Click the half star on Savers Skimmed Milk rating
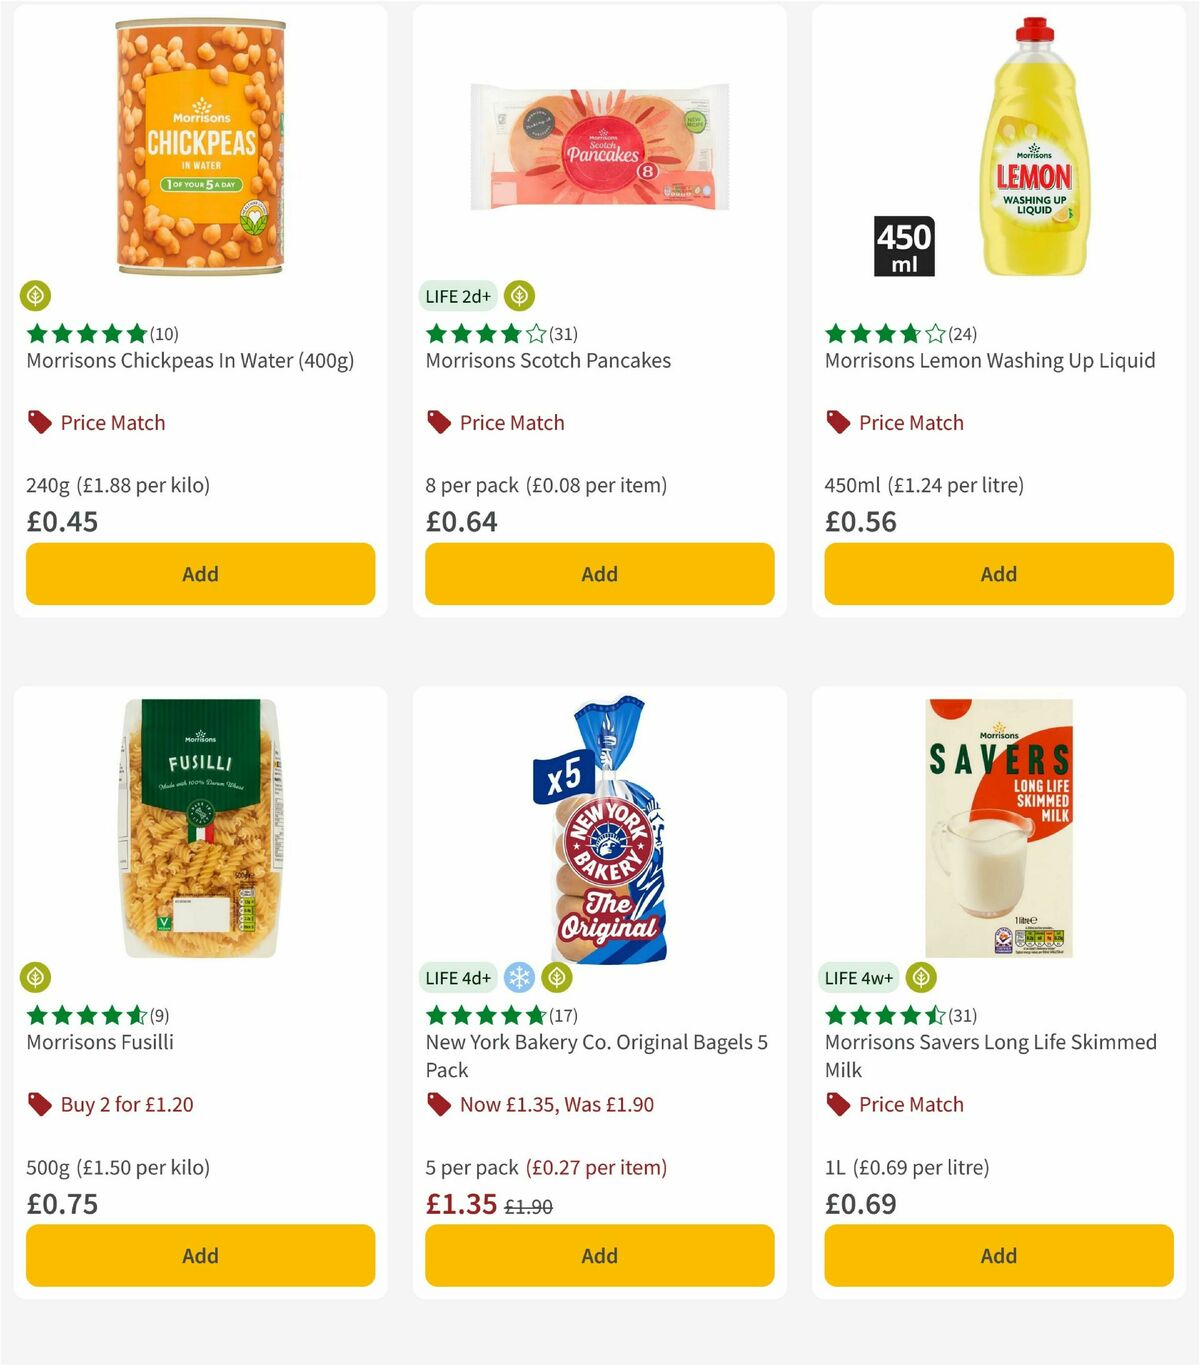Screen dimensions: 1200x1366 click(x=934, y=1015)
